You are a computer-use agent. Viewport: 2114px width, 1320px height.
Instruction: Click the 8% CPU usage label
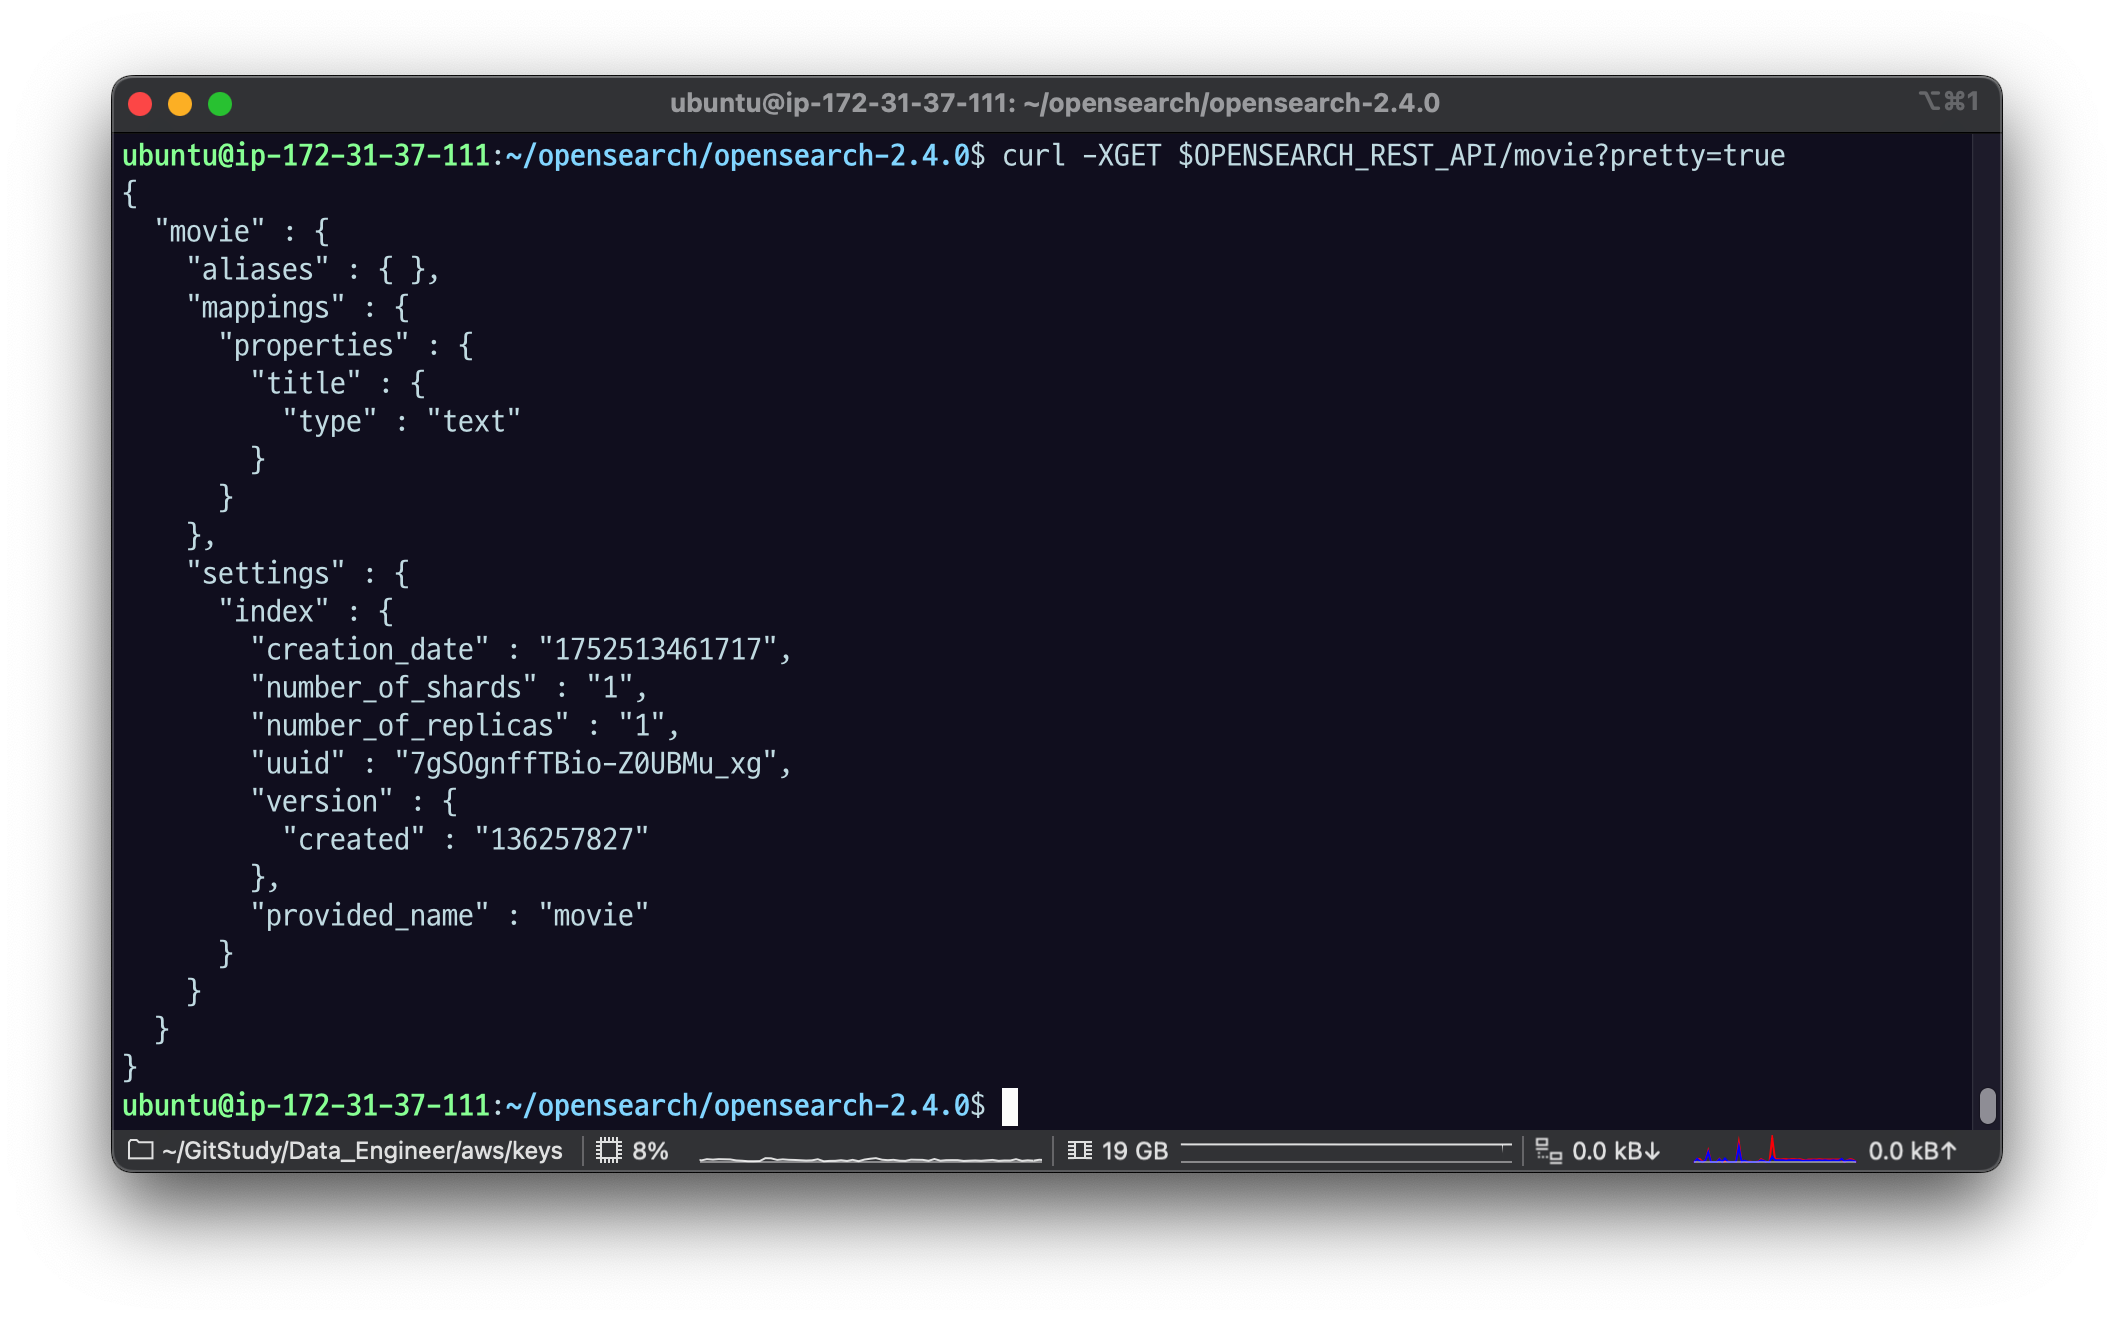pos(650,1151)
